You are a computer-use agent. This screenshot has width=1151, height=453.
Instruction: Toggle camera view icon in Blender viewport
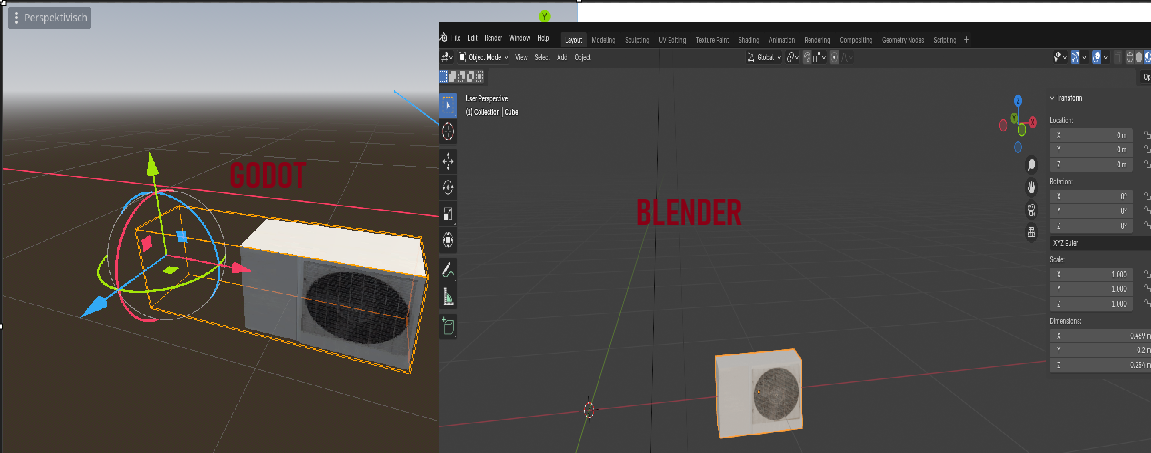1031,210
